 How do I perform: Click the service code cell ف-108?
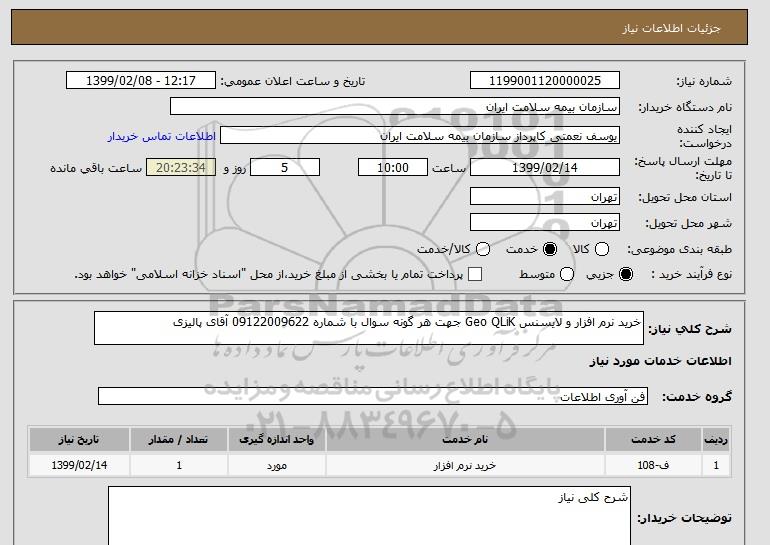[653, 465]
